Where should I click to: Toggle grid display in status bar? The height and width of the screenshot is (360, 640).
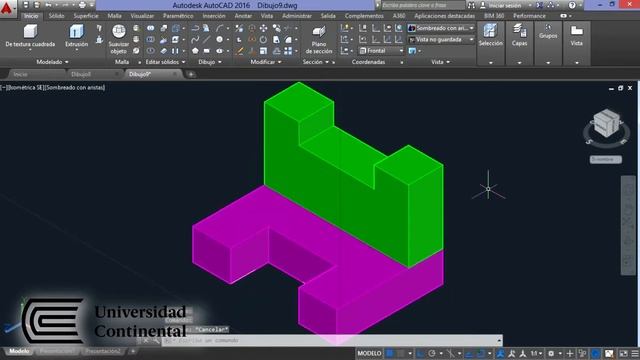tap(389, 353)
